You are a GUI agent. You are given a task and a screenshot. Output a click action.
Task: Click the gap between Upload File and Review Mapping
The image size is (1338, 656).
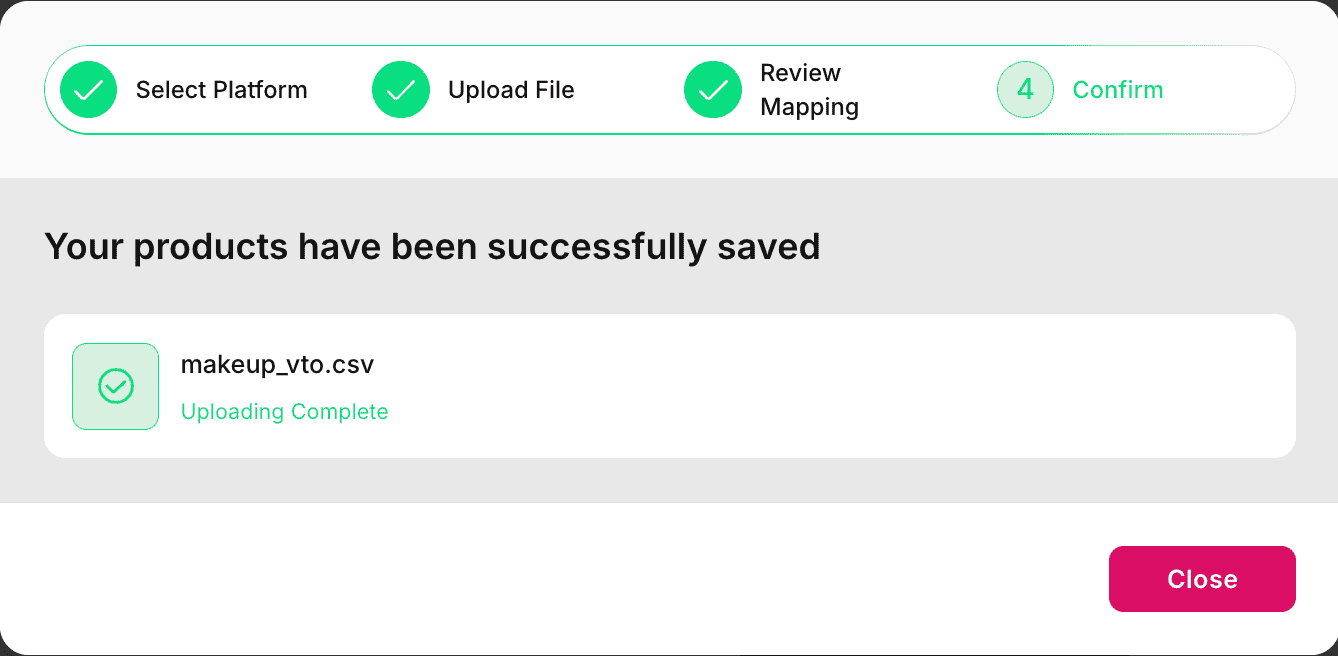(630, 90)
